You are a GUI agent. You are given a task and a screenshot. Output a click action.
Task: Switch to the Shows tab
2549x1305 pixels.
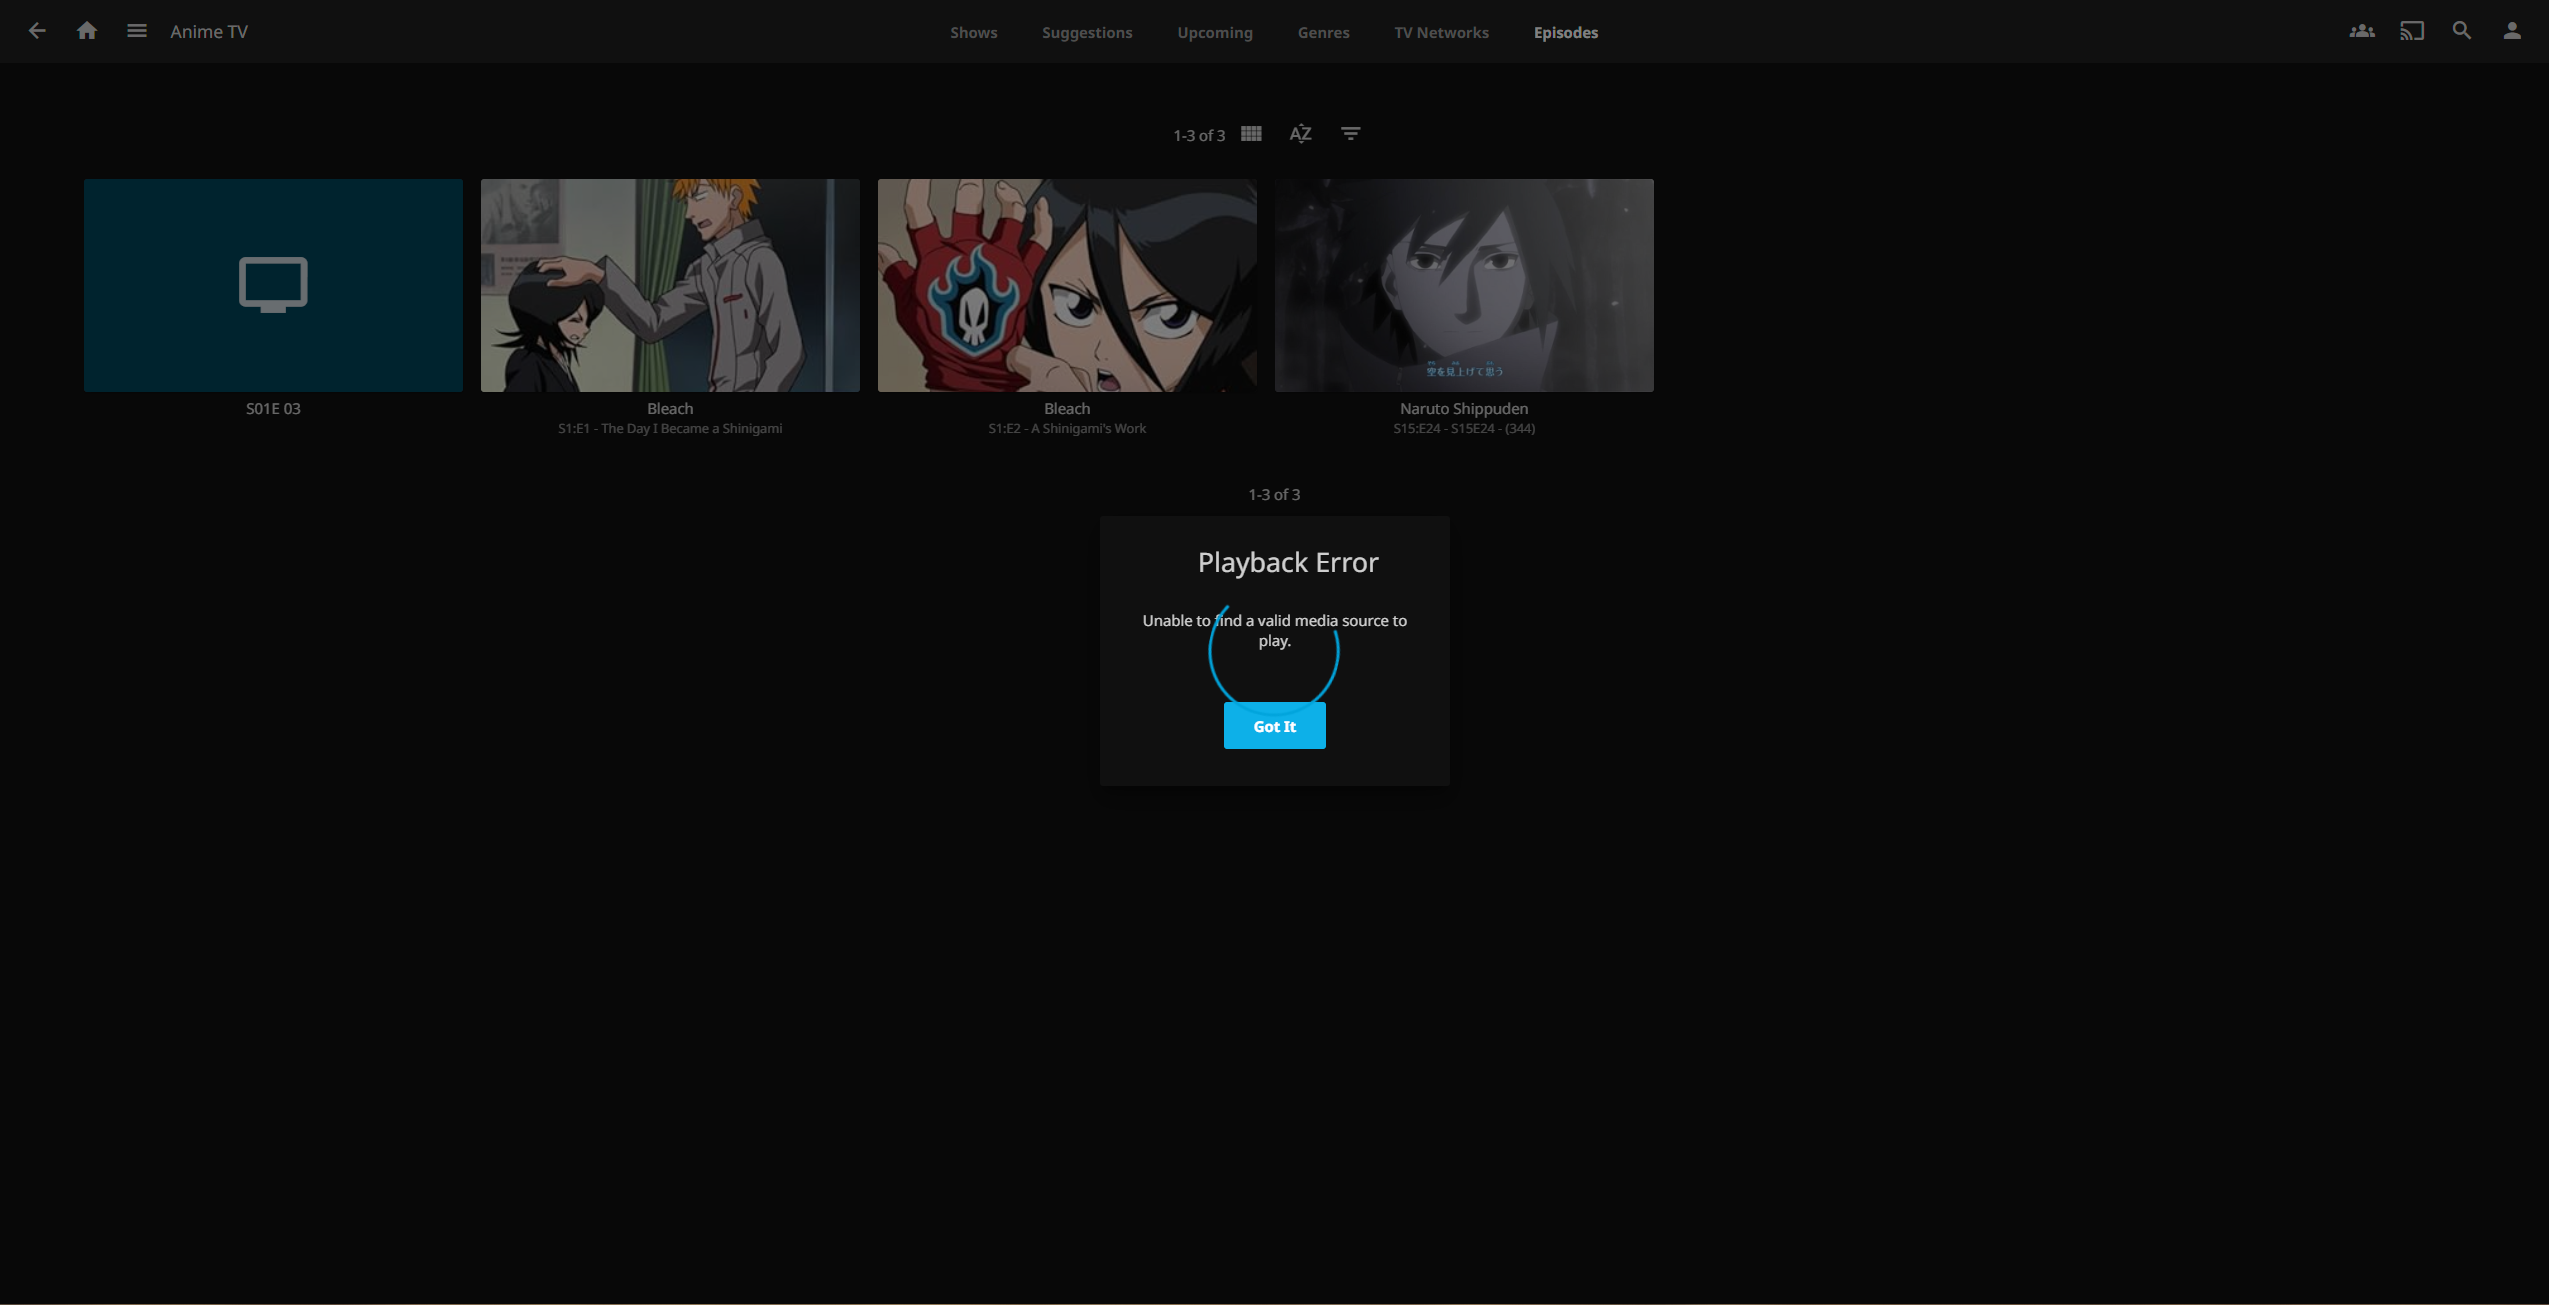point(973,32)
